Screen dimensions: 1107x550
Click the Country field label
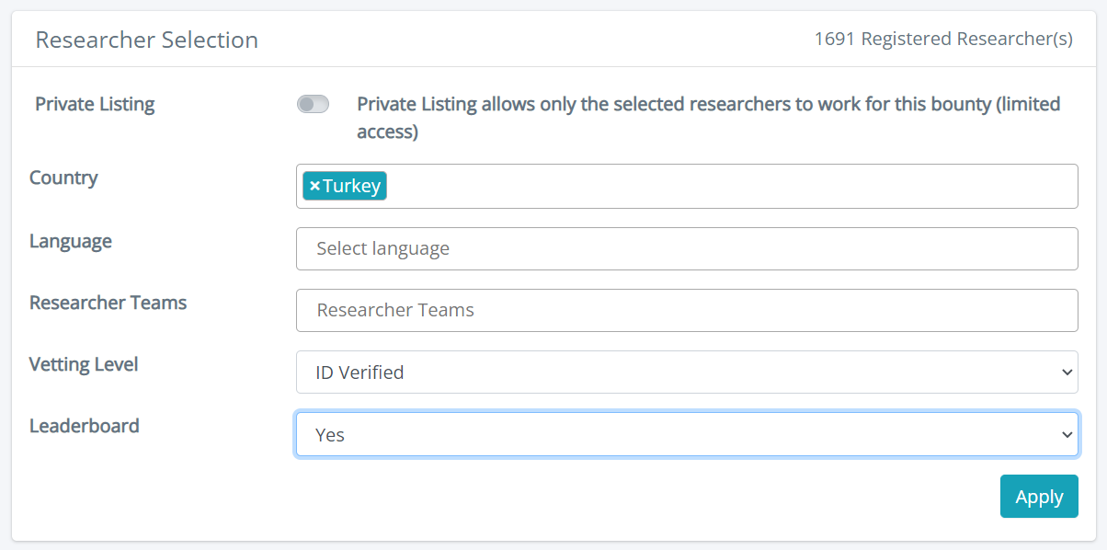64,178
